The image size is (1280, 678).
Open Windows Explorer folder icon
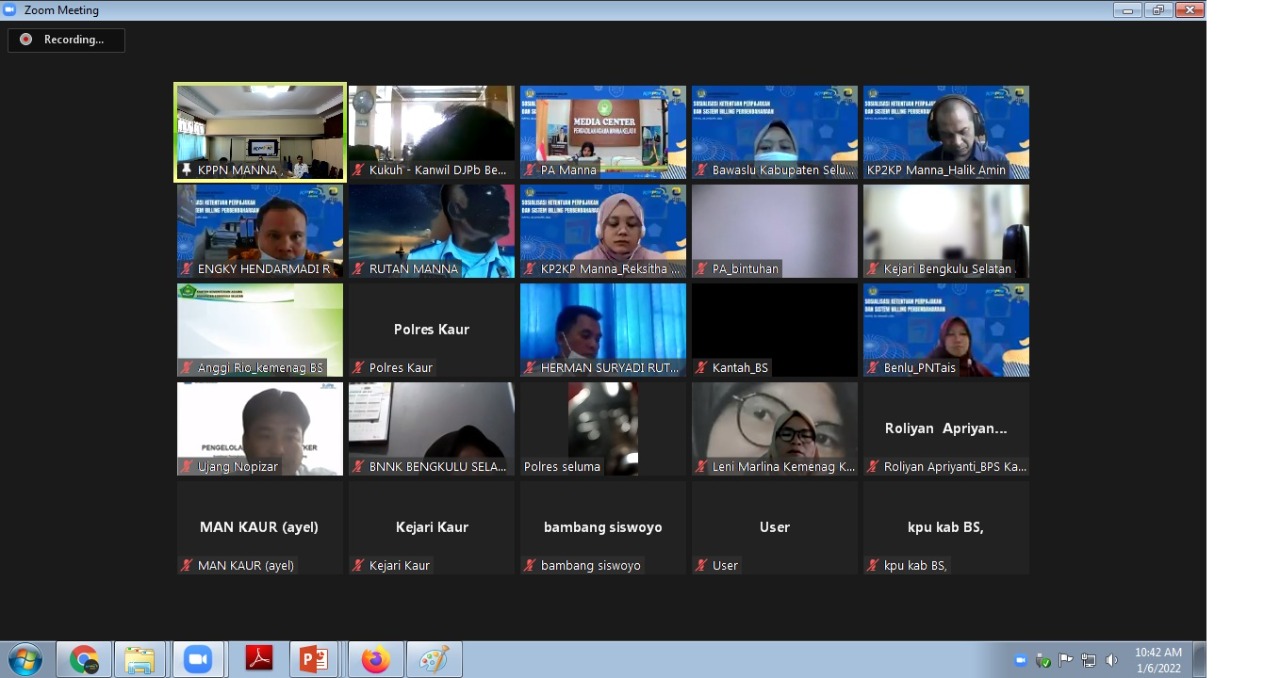(140, 660)
